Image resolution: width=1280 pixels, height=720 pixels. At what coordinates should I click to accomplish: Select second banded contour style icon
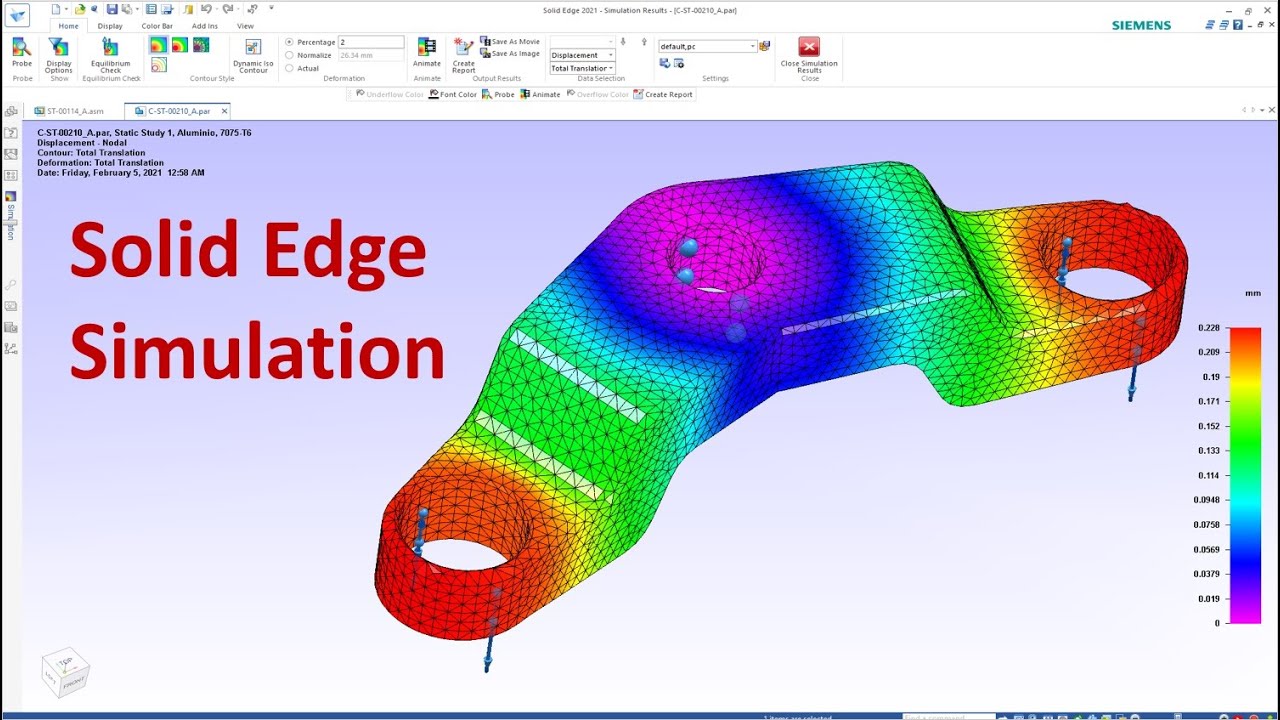180,45
